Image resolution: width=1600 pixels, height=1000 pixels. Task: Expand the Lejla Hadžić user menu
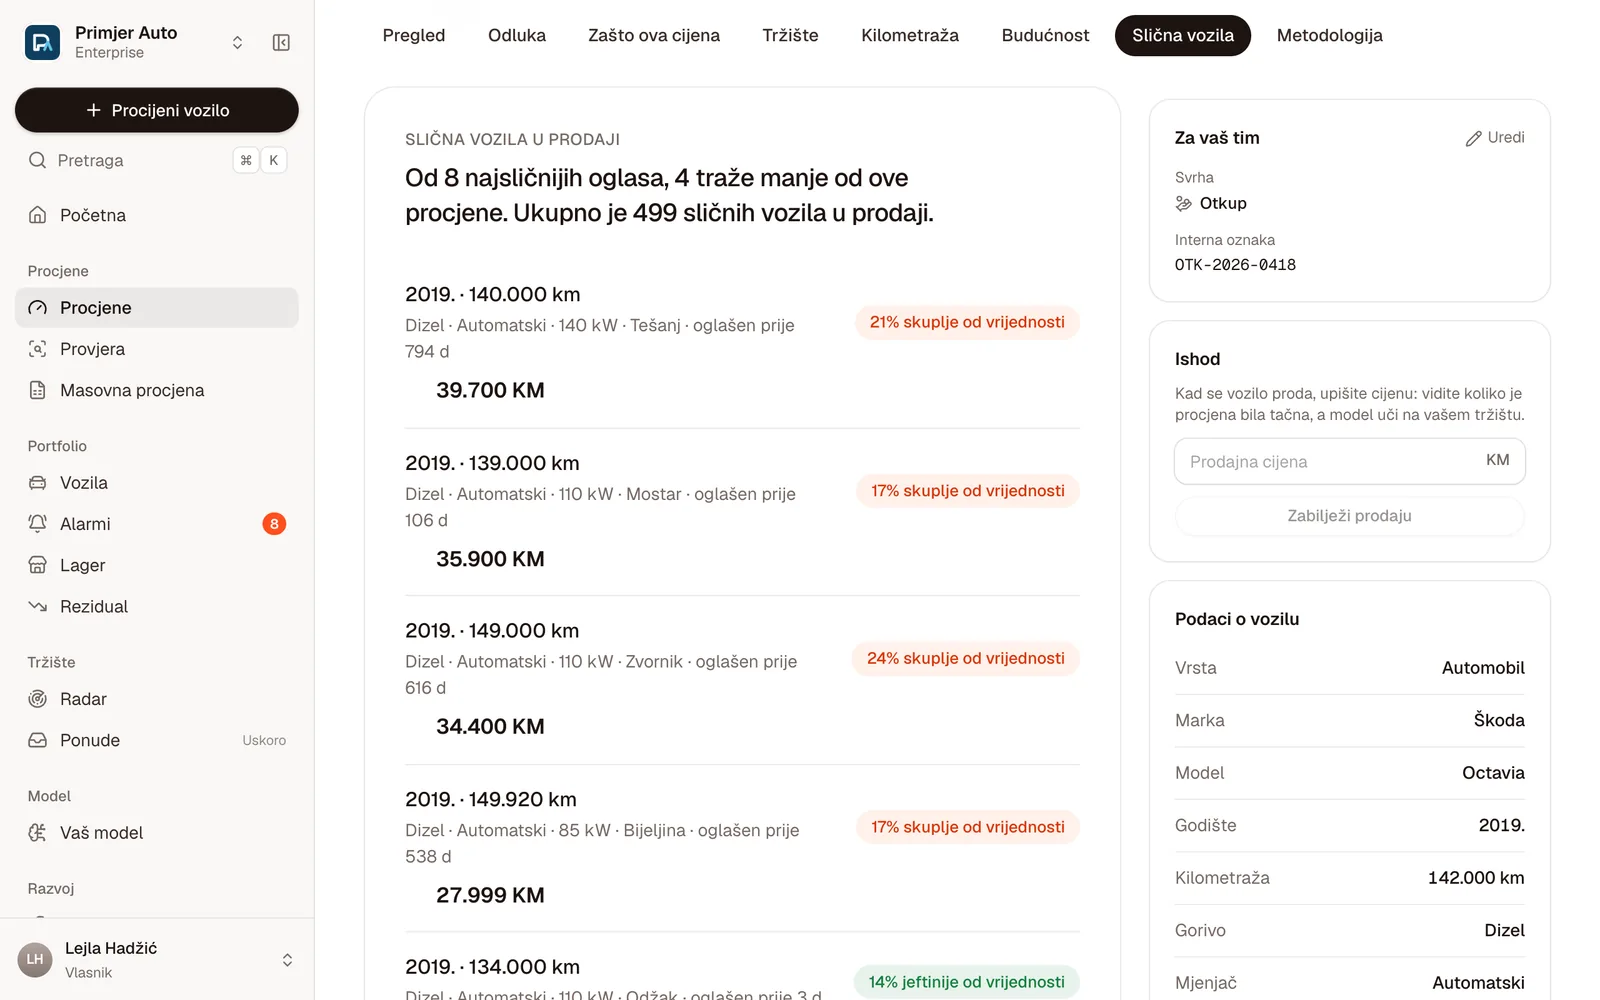pos(287,960)
